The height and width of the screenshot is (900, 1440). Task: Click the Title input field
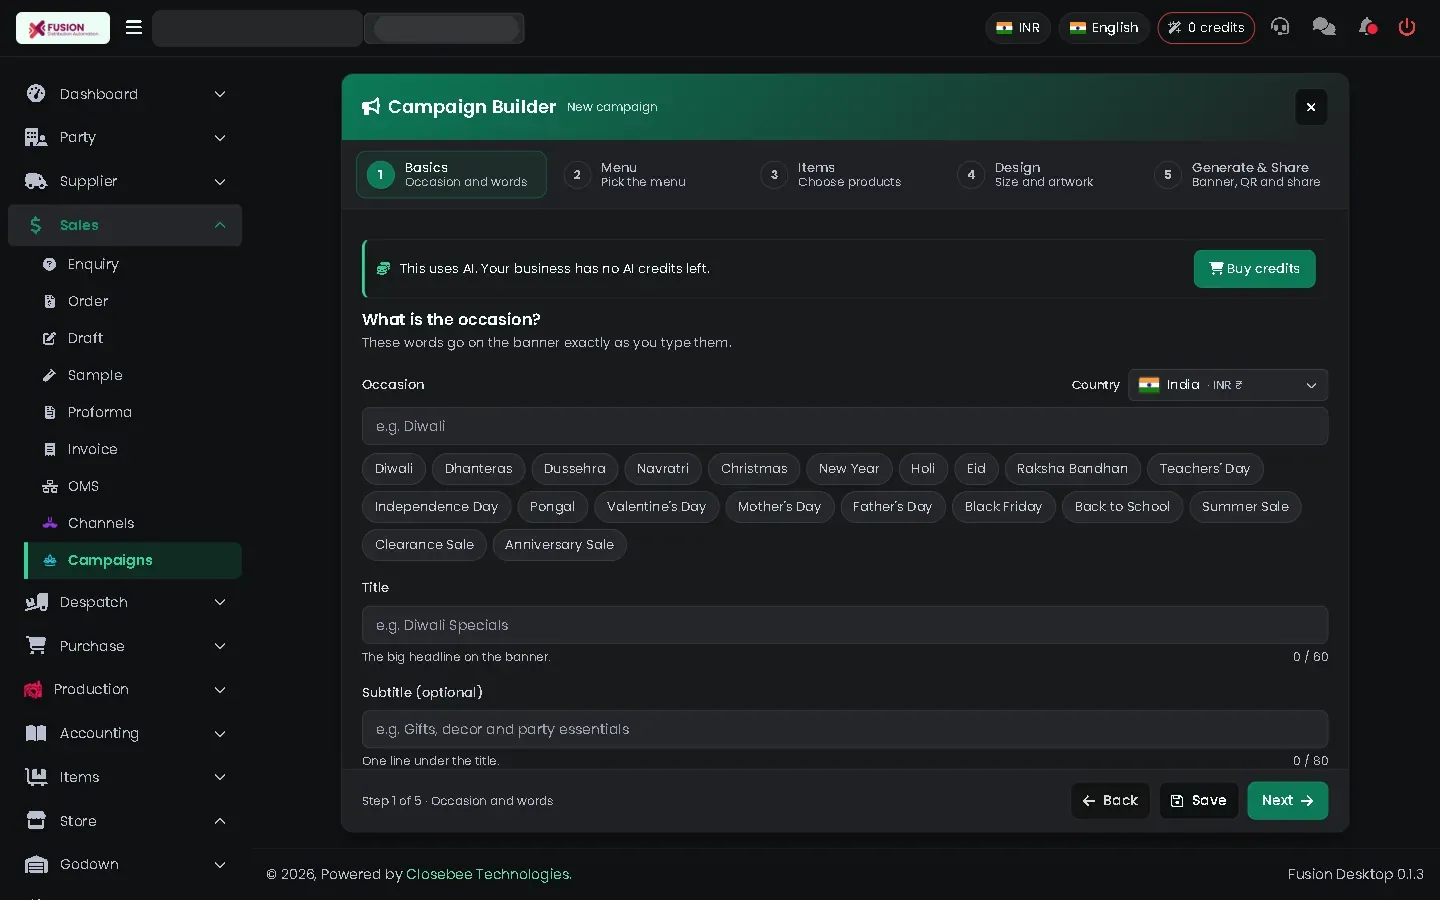pos(845,625)
